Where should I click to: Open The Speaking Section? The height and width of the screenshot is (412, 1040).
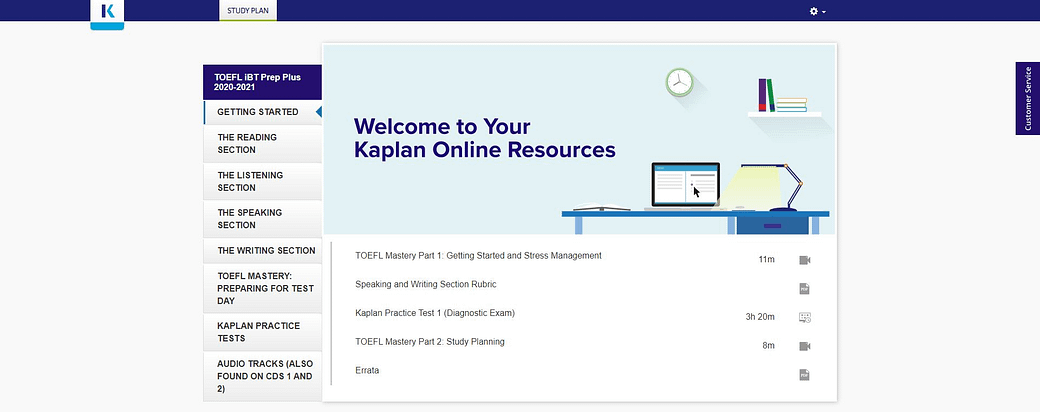263,219
